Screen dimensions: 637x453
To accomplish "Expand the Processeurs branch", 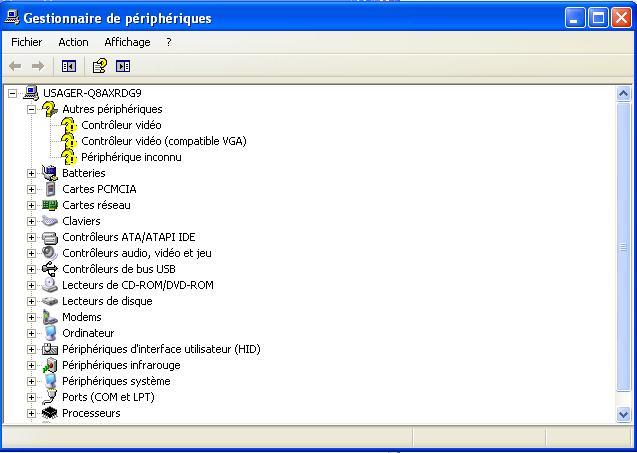I will click(x=31, y=414).
